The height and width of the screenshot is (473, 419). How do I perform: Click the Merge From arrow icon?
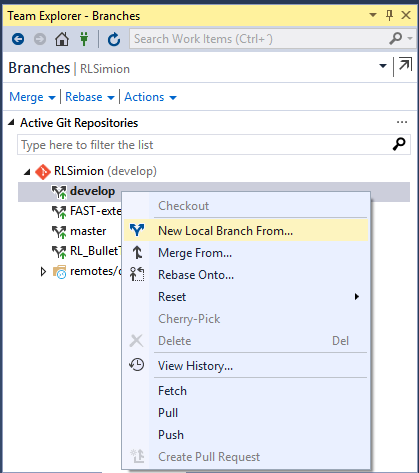pyautogui.click(x=137, y=252)
